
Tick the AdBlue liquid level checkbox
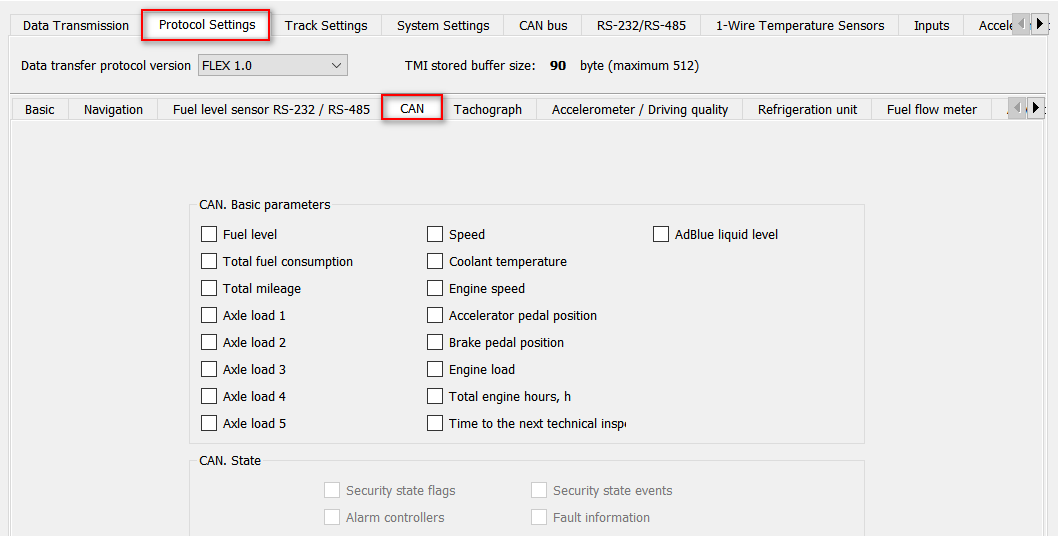click(661, 234)
